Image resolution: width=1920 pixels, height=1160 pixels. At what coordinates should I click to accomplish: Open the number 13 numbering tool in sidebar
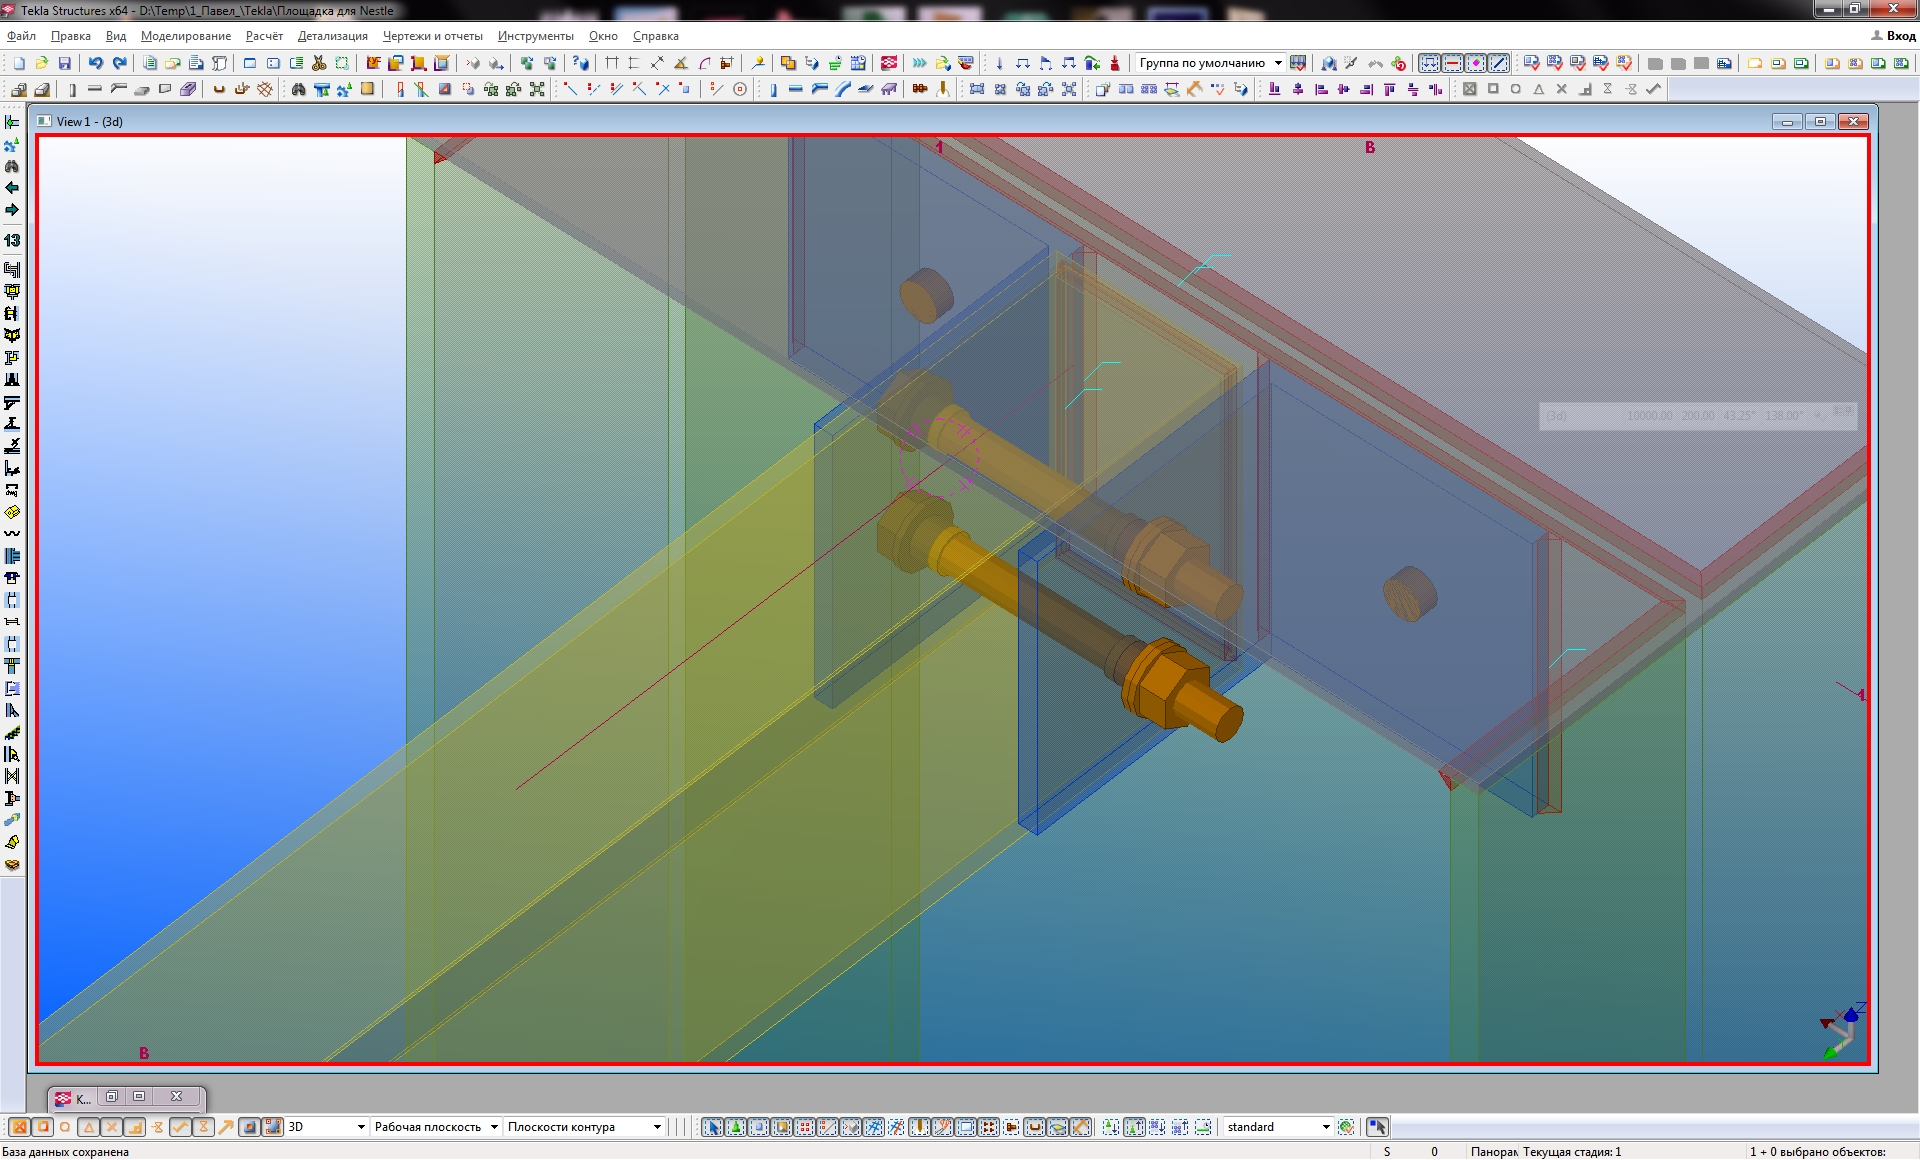[x=12, y=240]
